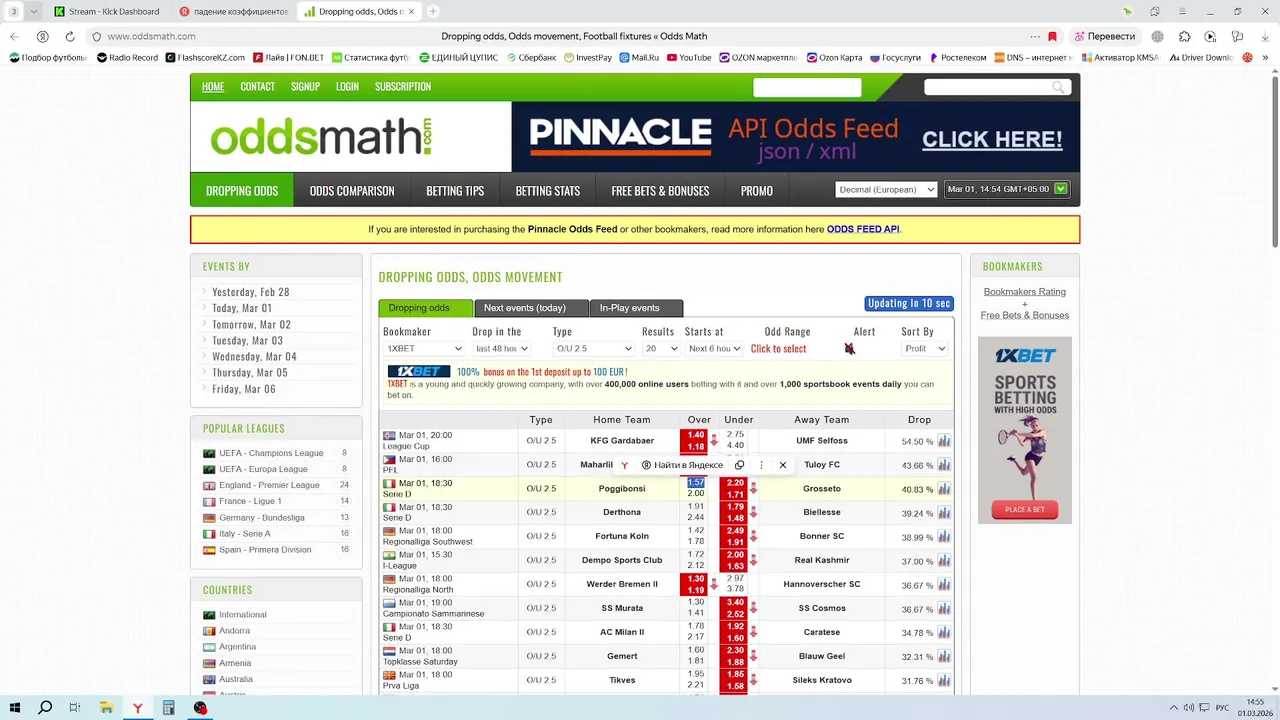Image resolution: width=1280 pixels, height=720 pixels.
Task: Open the Type dropdown showing O/U 2.5
Action: (x=594, y=349)
